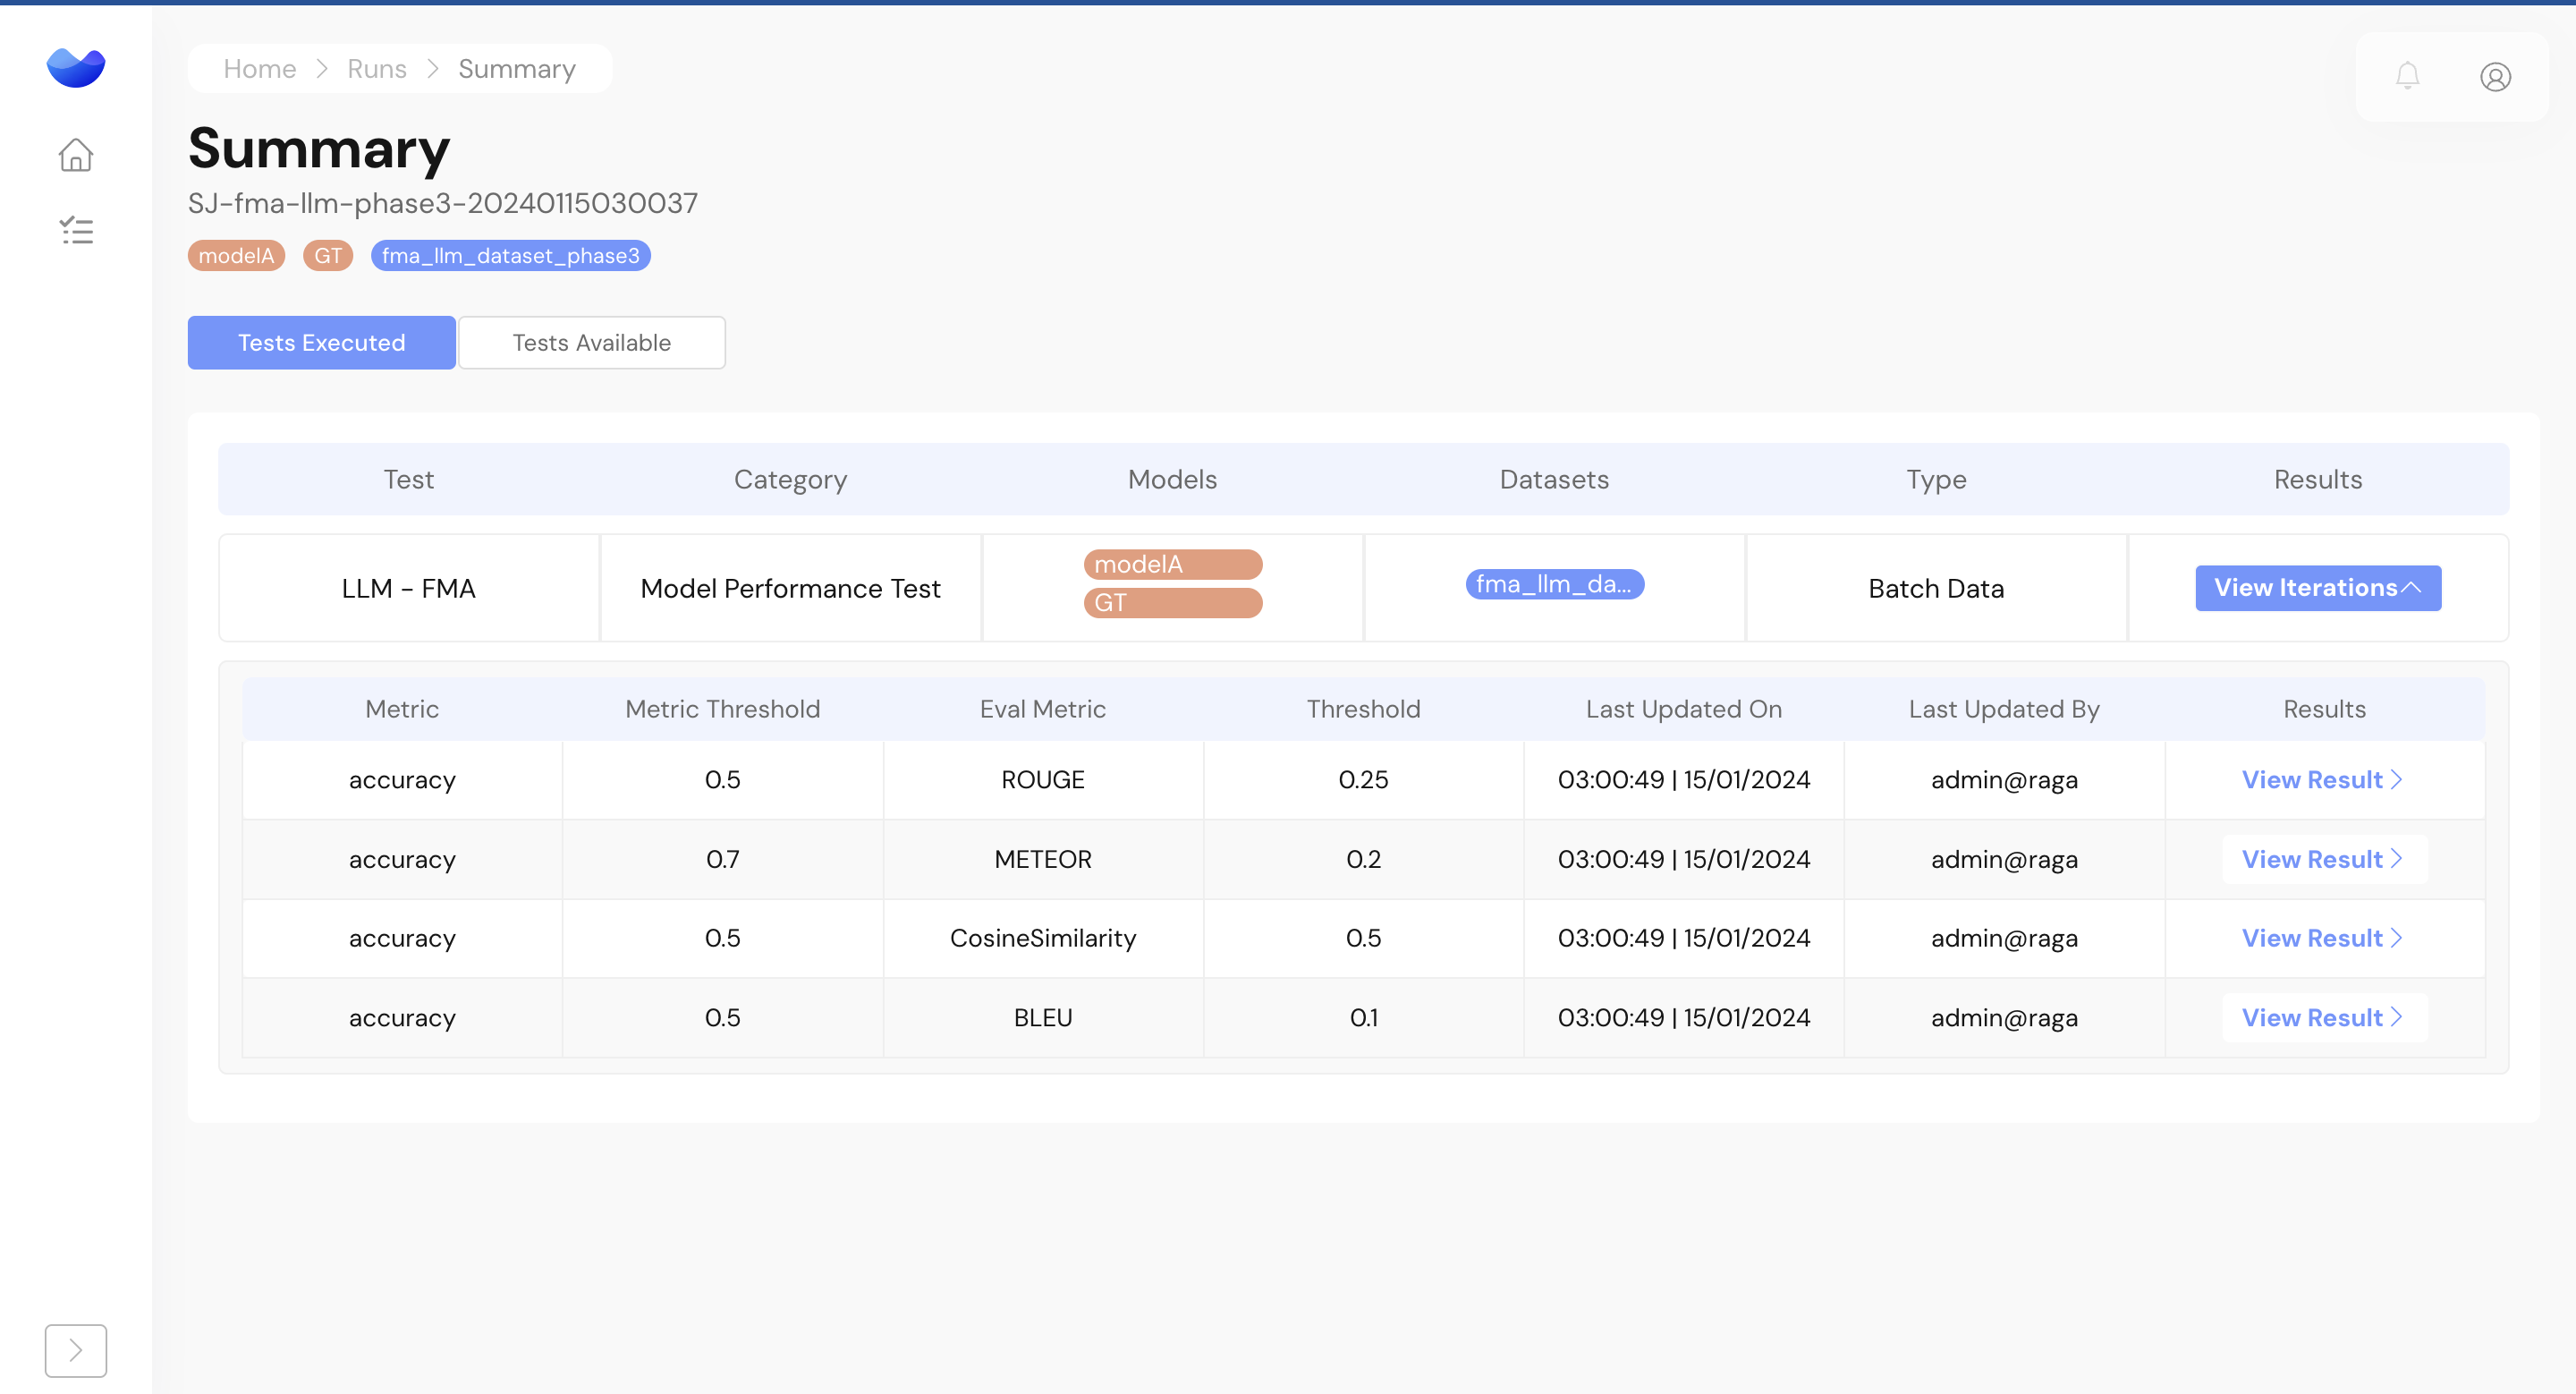The height and width of the screenshot is (1394, 2576).
Task: Open the notifications bell icon
Action: (x=2407, y=76)
